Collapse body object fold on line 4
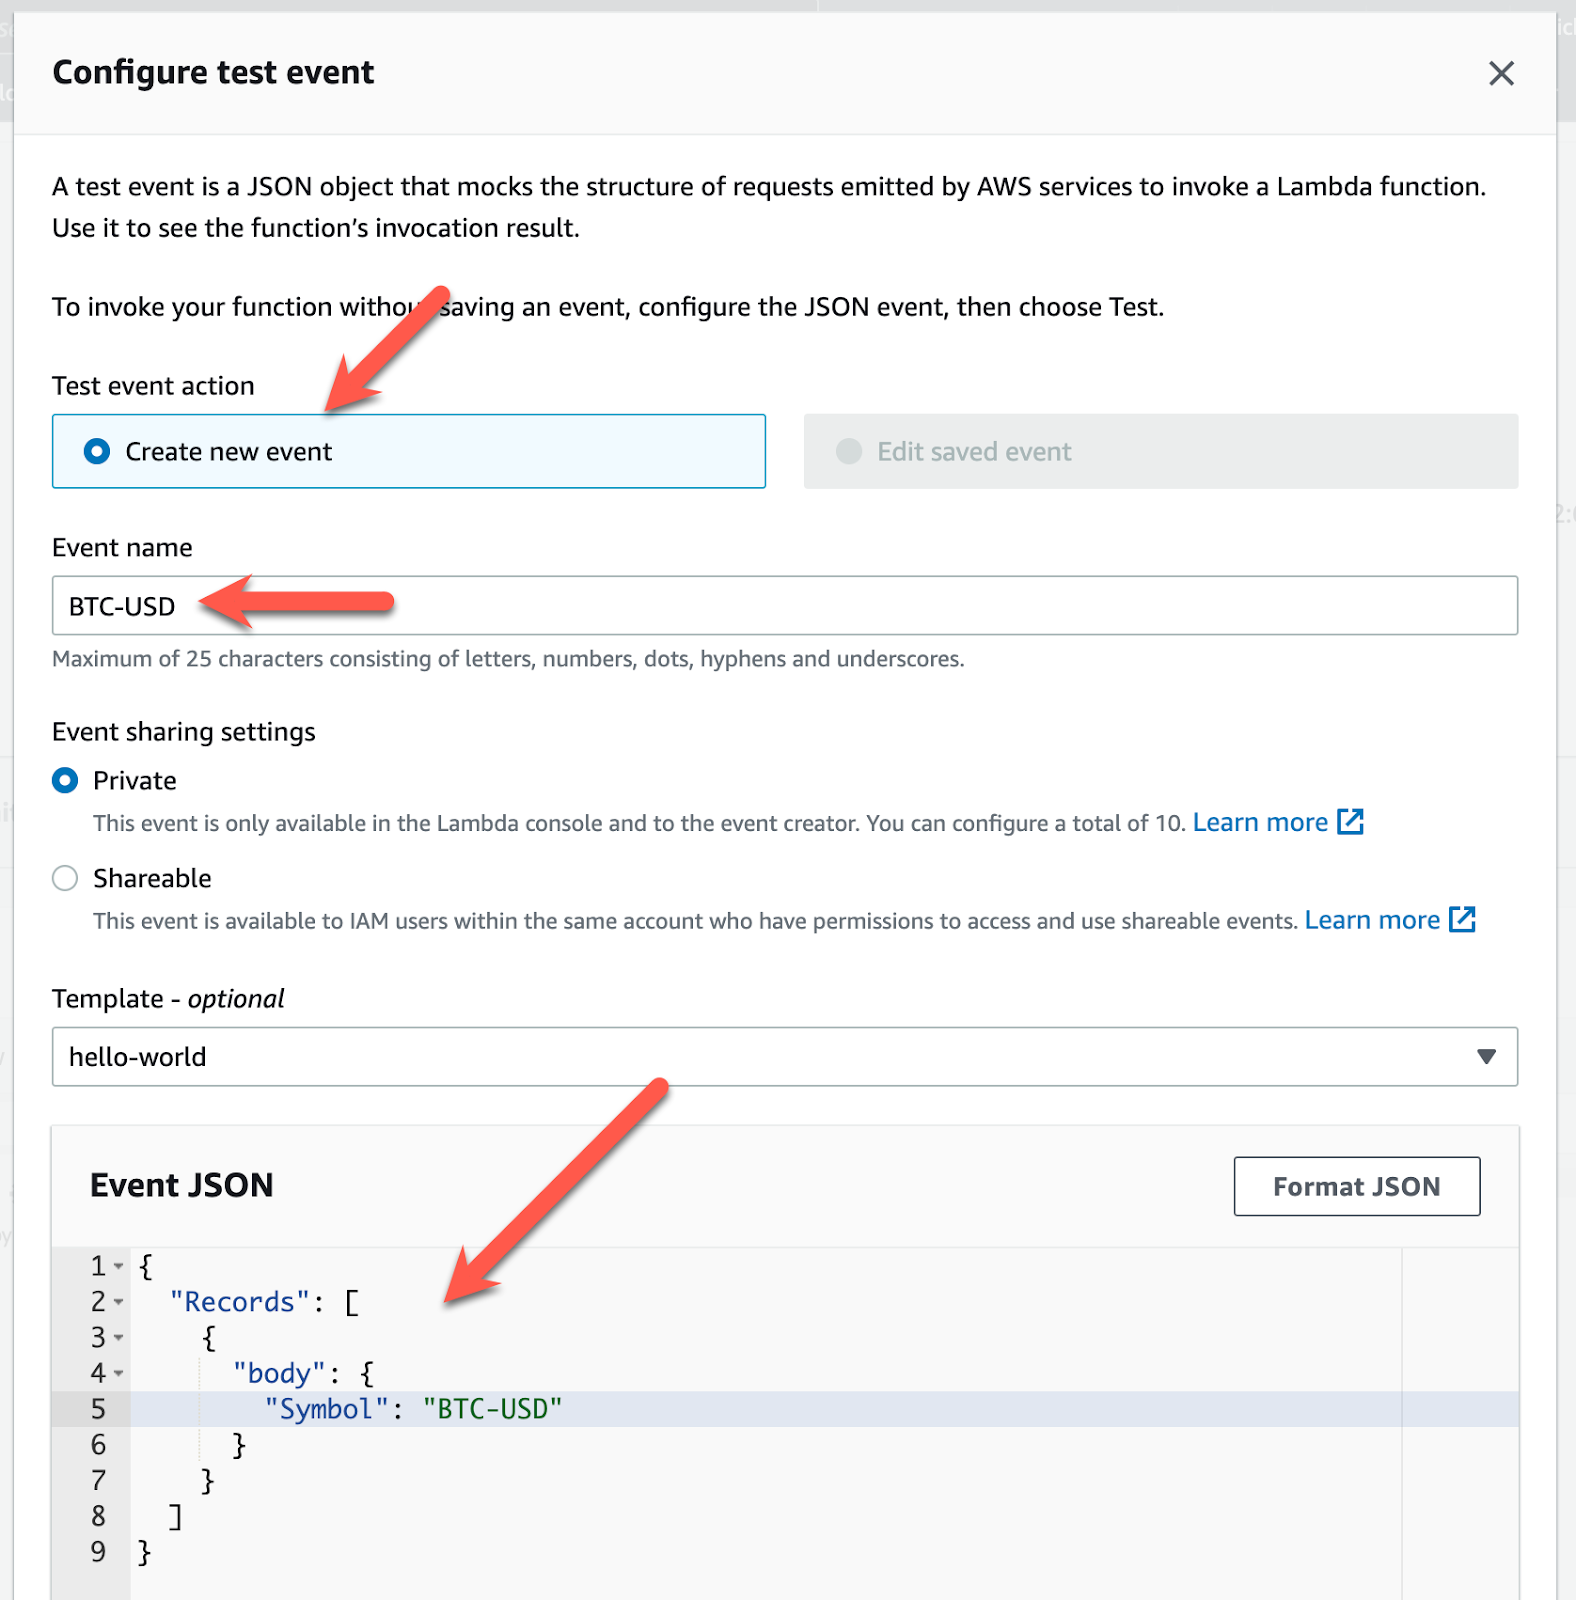Image resolution: width=1576 pixels, height=1600 pixels. click(x=119, y=1374)
